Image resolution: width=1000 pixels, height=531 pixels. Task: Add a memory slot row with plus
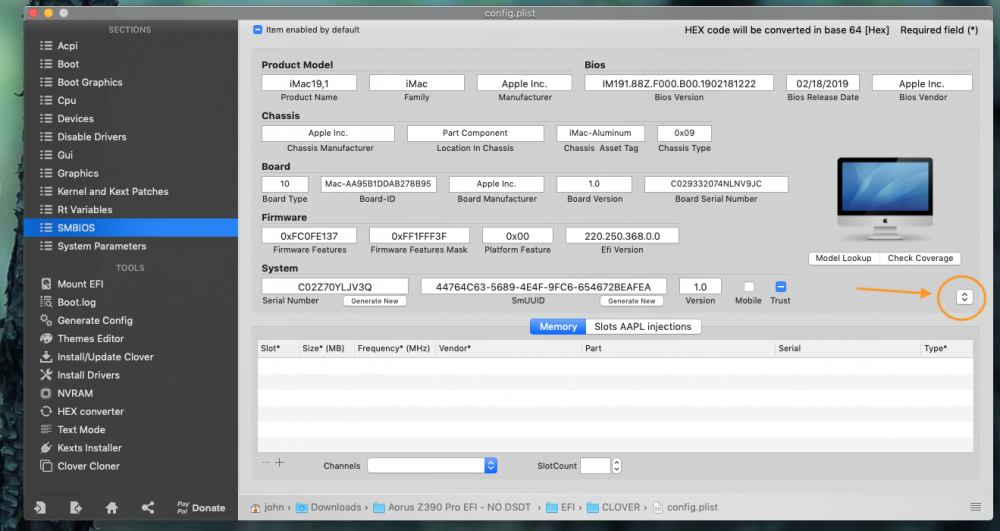tap(279, 463)
